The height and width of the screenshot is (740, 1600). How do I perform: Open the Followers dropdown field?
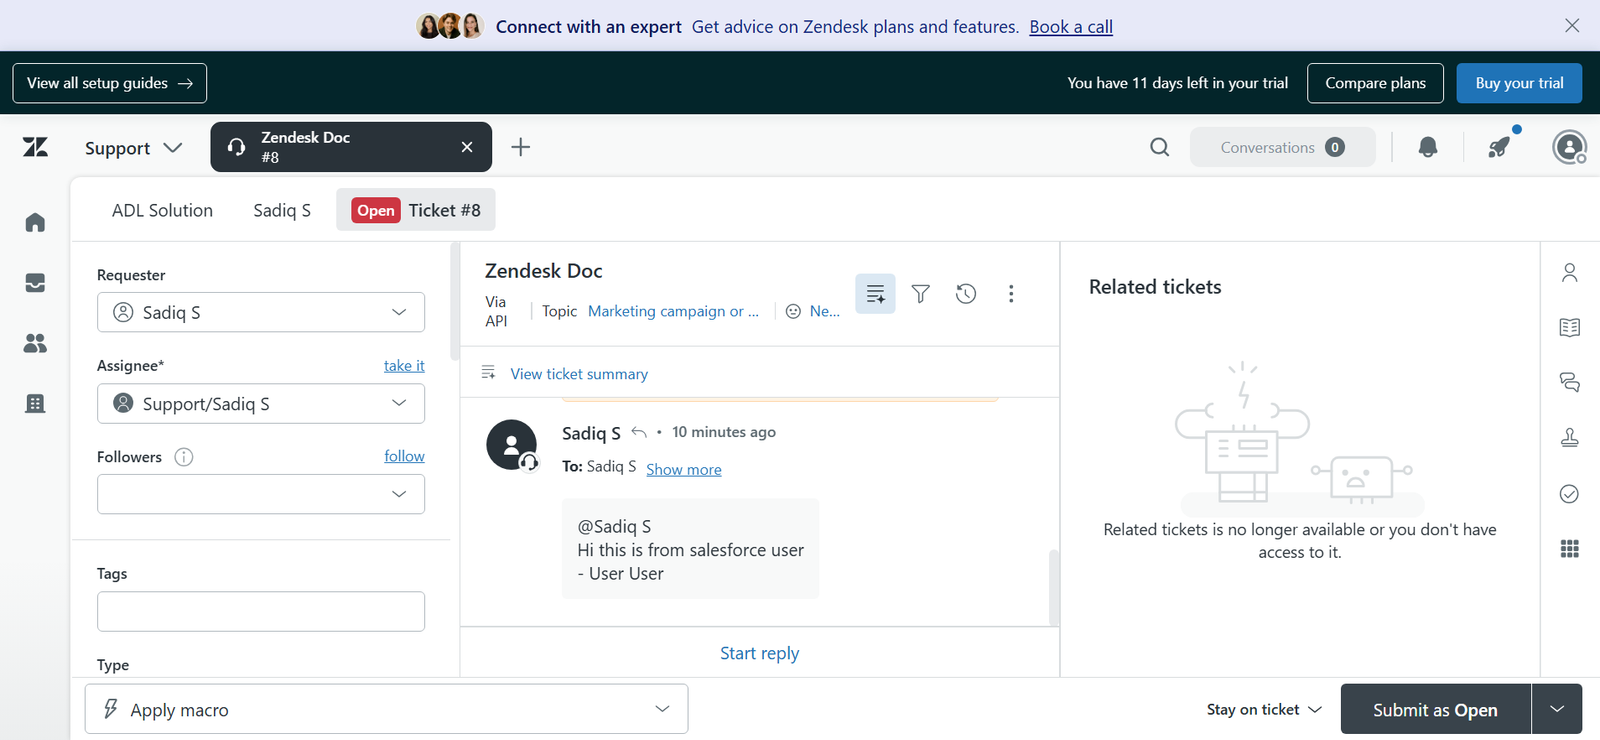pos(261,494)
